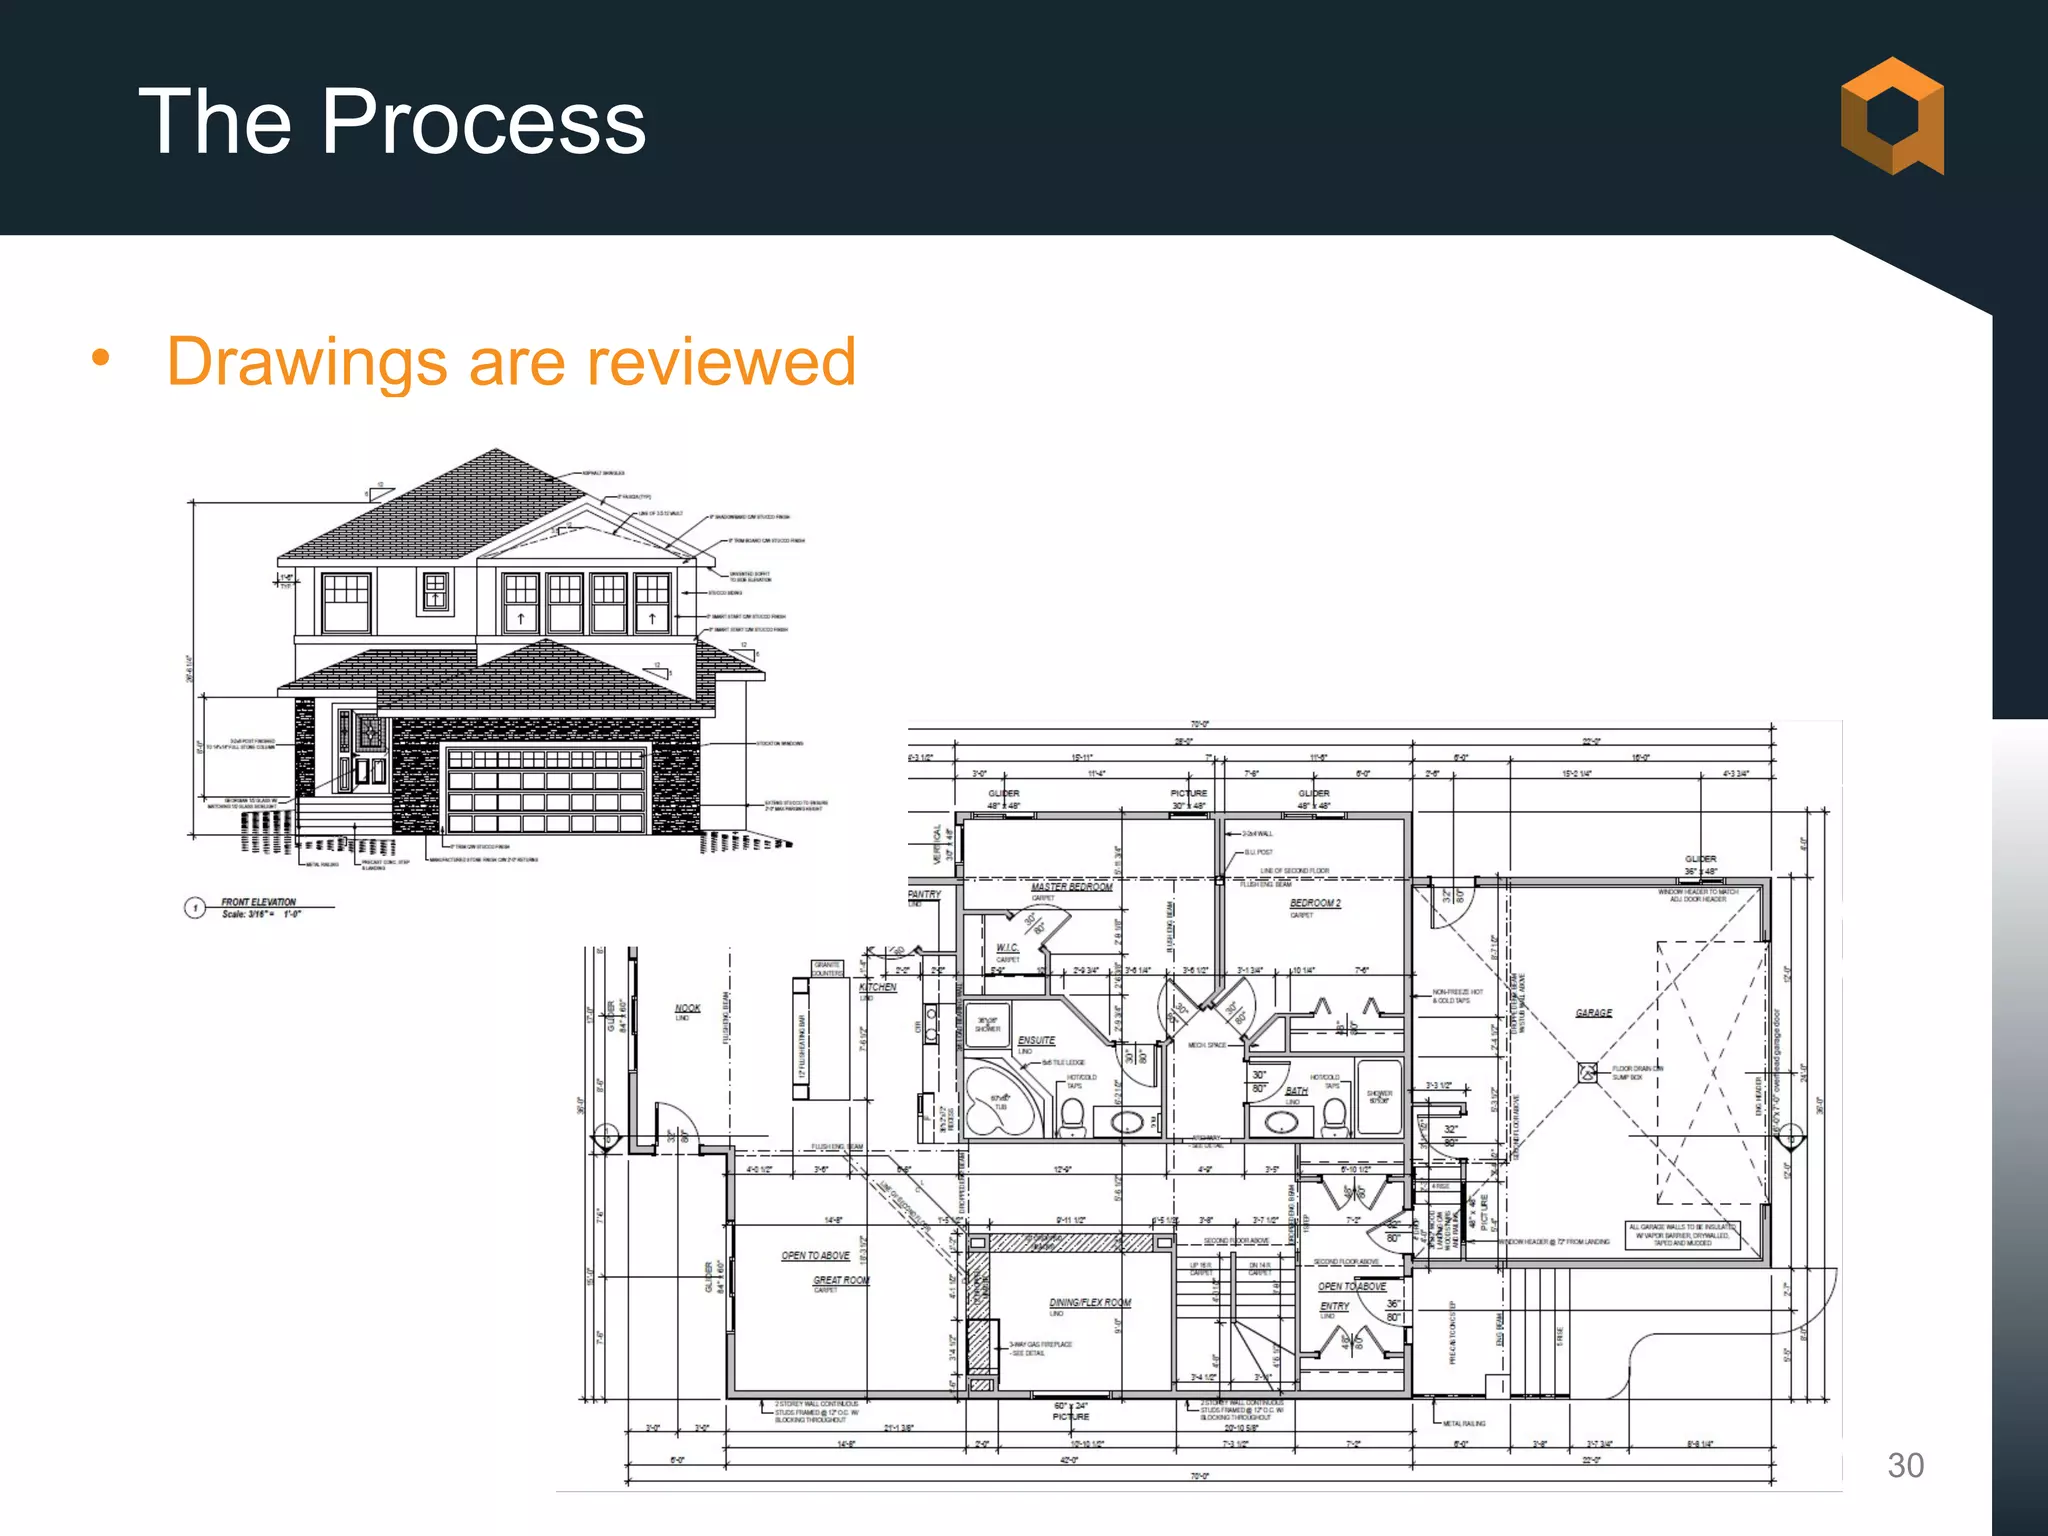Viewport: 2048px width, 1536px height.
Task: Click the garage door on front elevation
Action: 546,790
